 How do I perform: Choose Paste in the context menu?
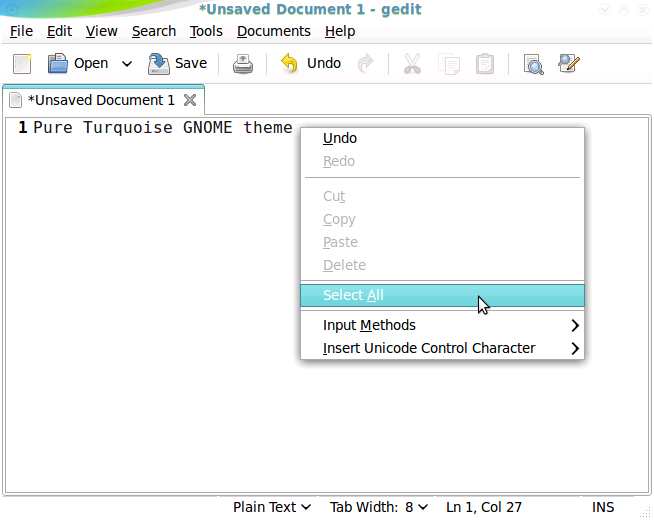pyautogui.click(x=443, y=242)
